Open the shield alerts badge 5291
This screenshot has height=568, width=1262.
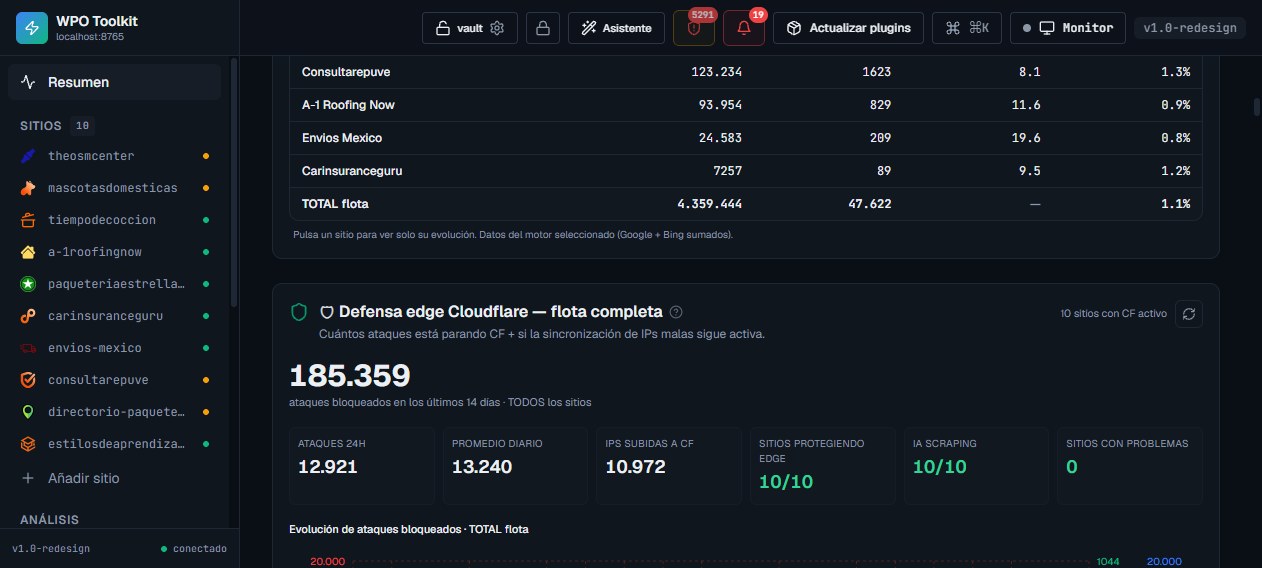[694, 28]
